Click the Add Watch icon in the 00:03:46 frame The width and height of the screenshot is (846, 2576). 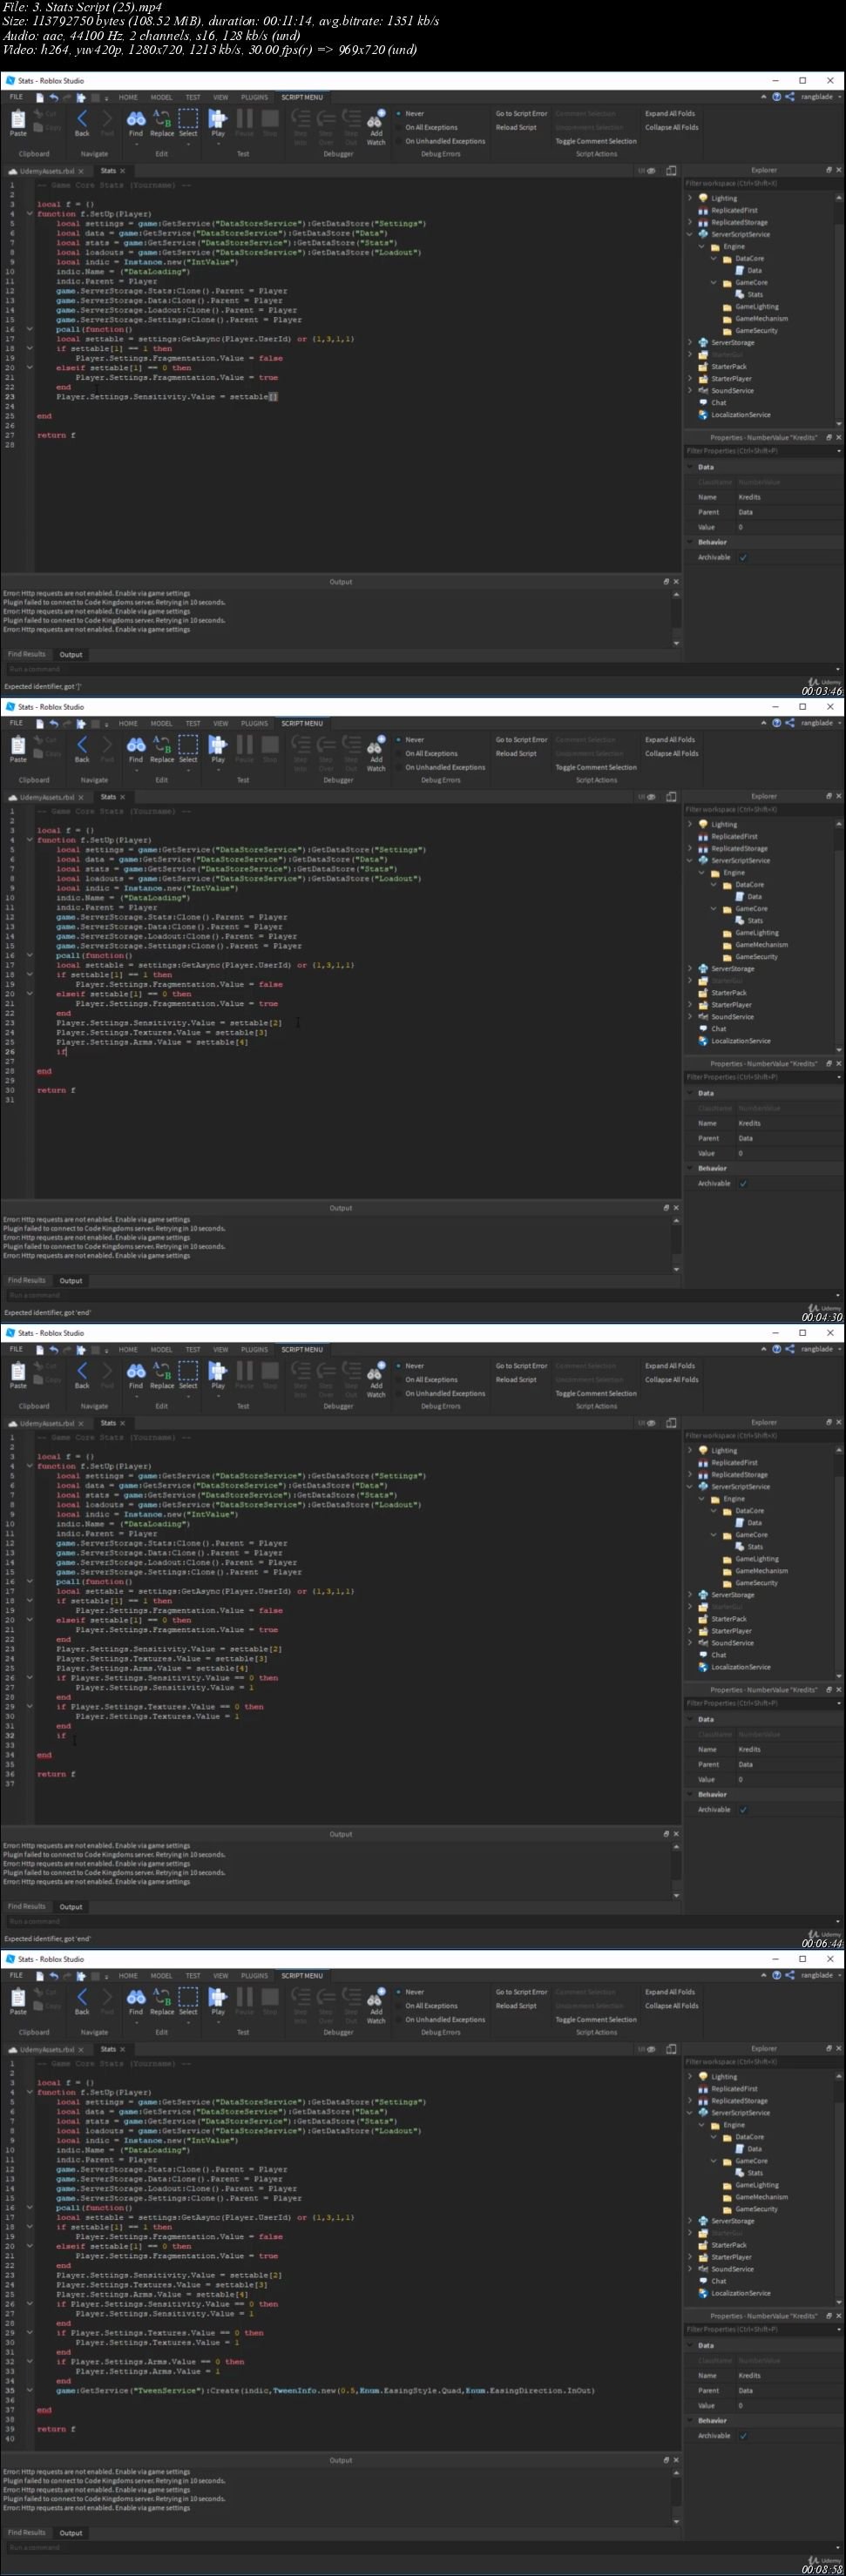click(x=376, y=119)
